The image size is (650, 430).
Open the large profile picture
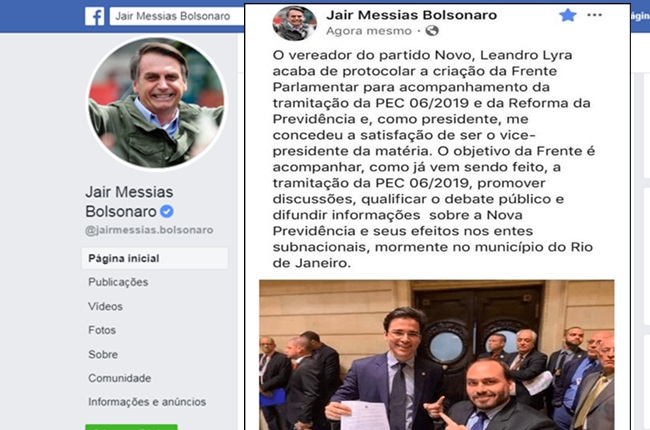tap(157, 103)
